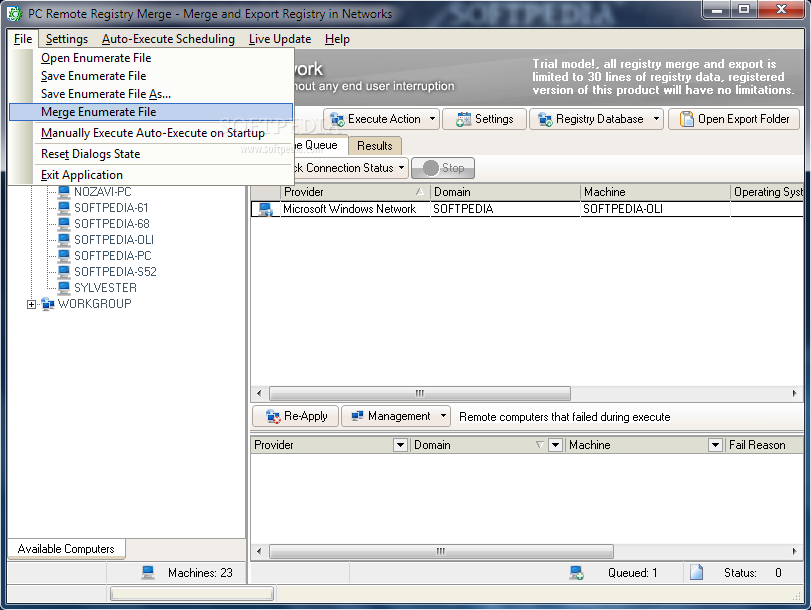Open the Management dropdown arrow
811x610 pixels.
(x=443, y=416)
